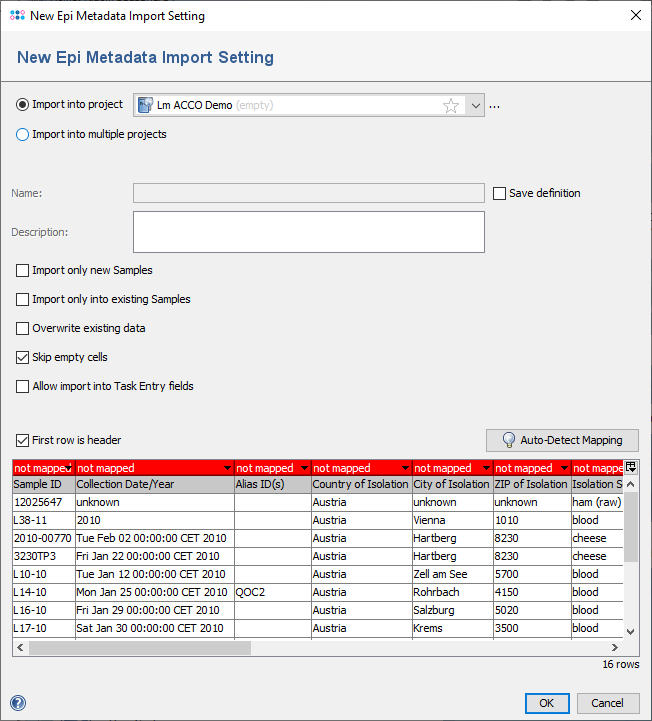Click inside the Description text field
Screen dimensions: 652x721
point(308,232)
